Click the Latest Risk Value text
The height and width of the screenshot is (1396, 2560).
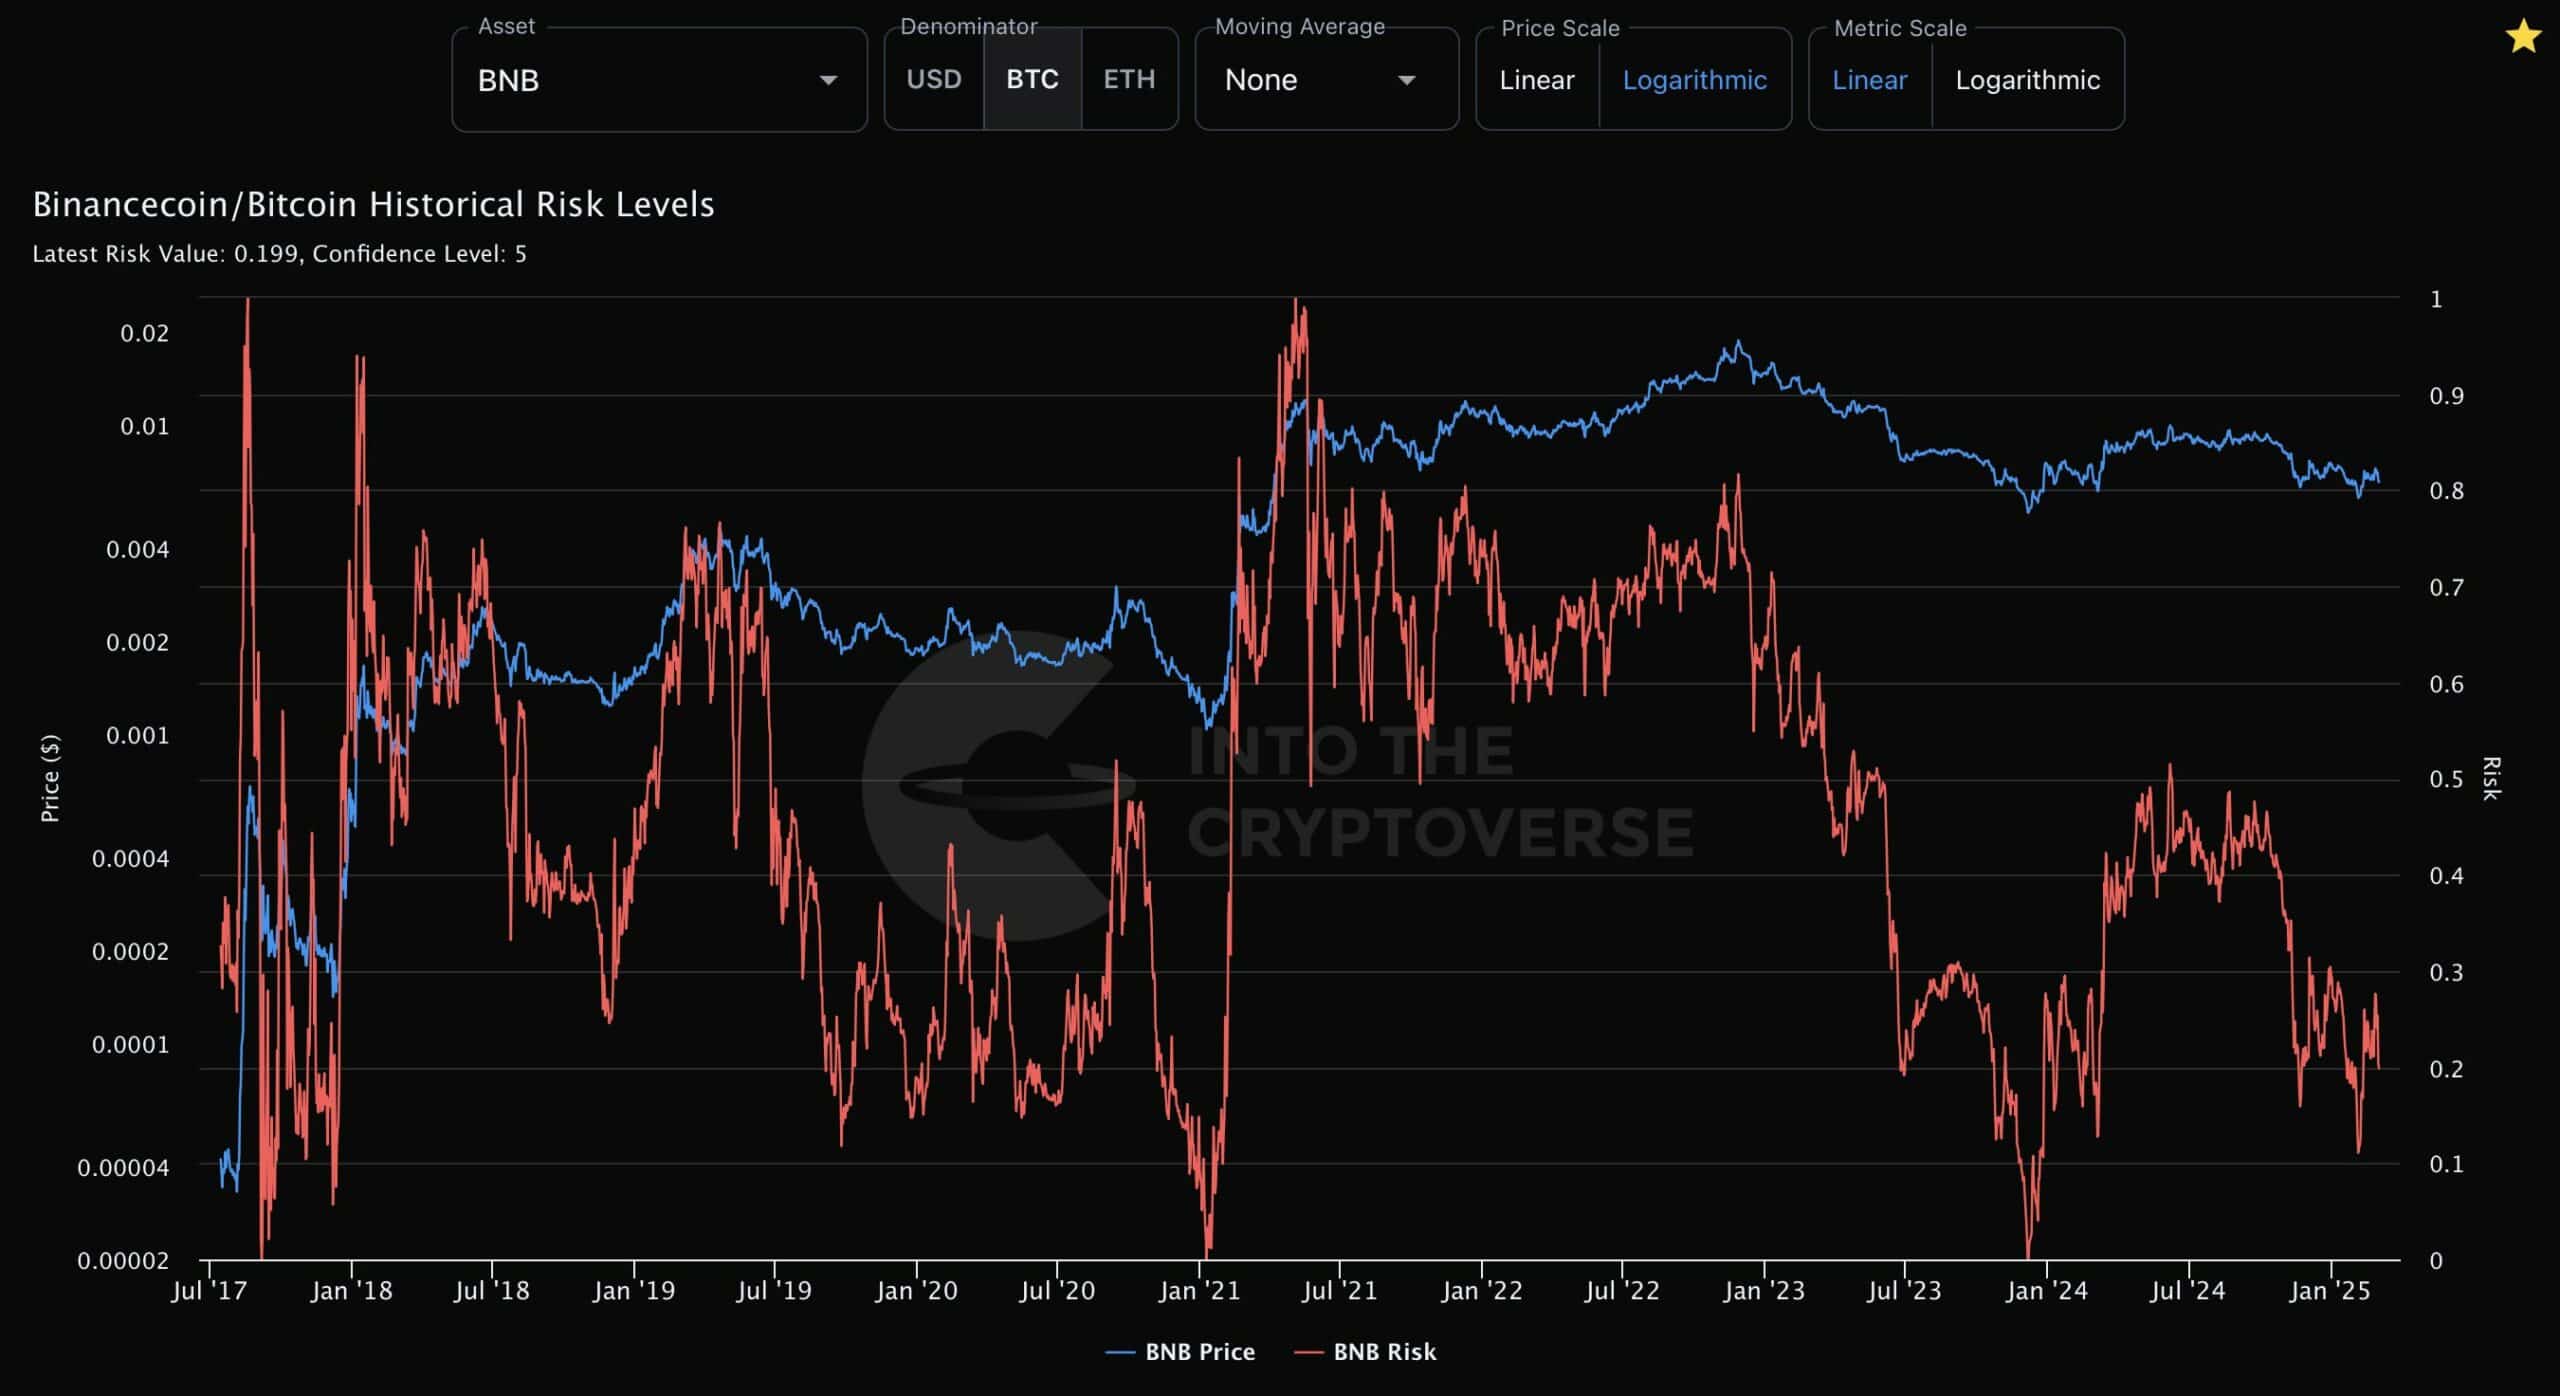point(280,254)
